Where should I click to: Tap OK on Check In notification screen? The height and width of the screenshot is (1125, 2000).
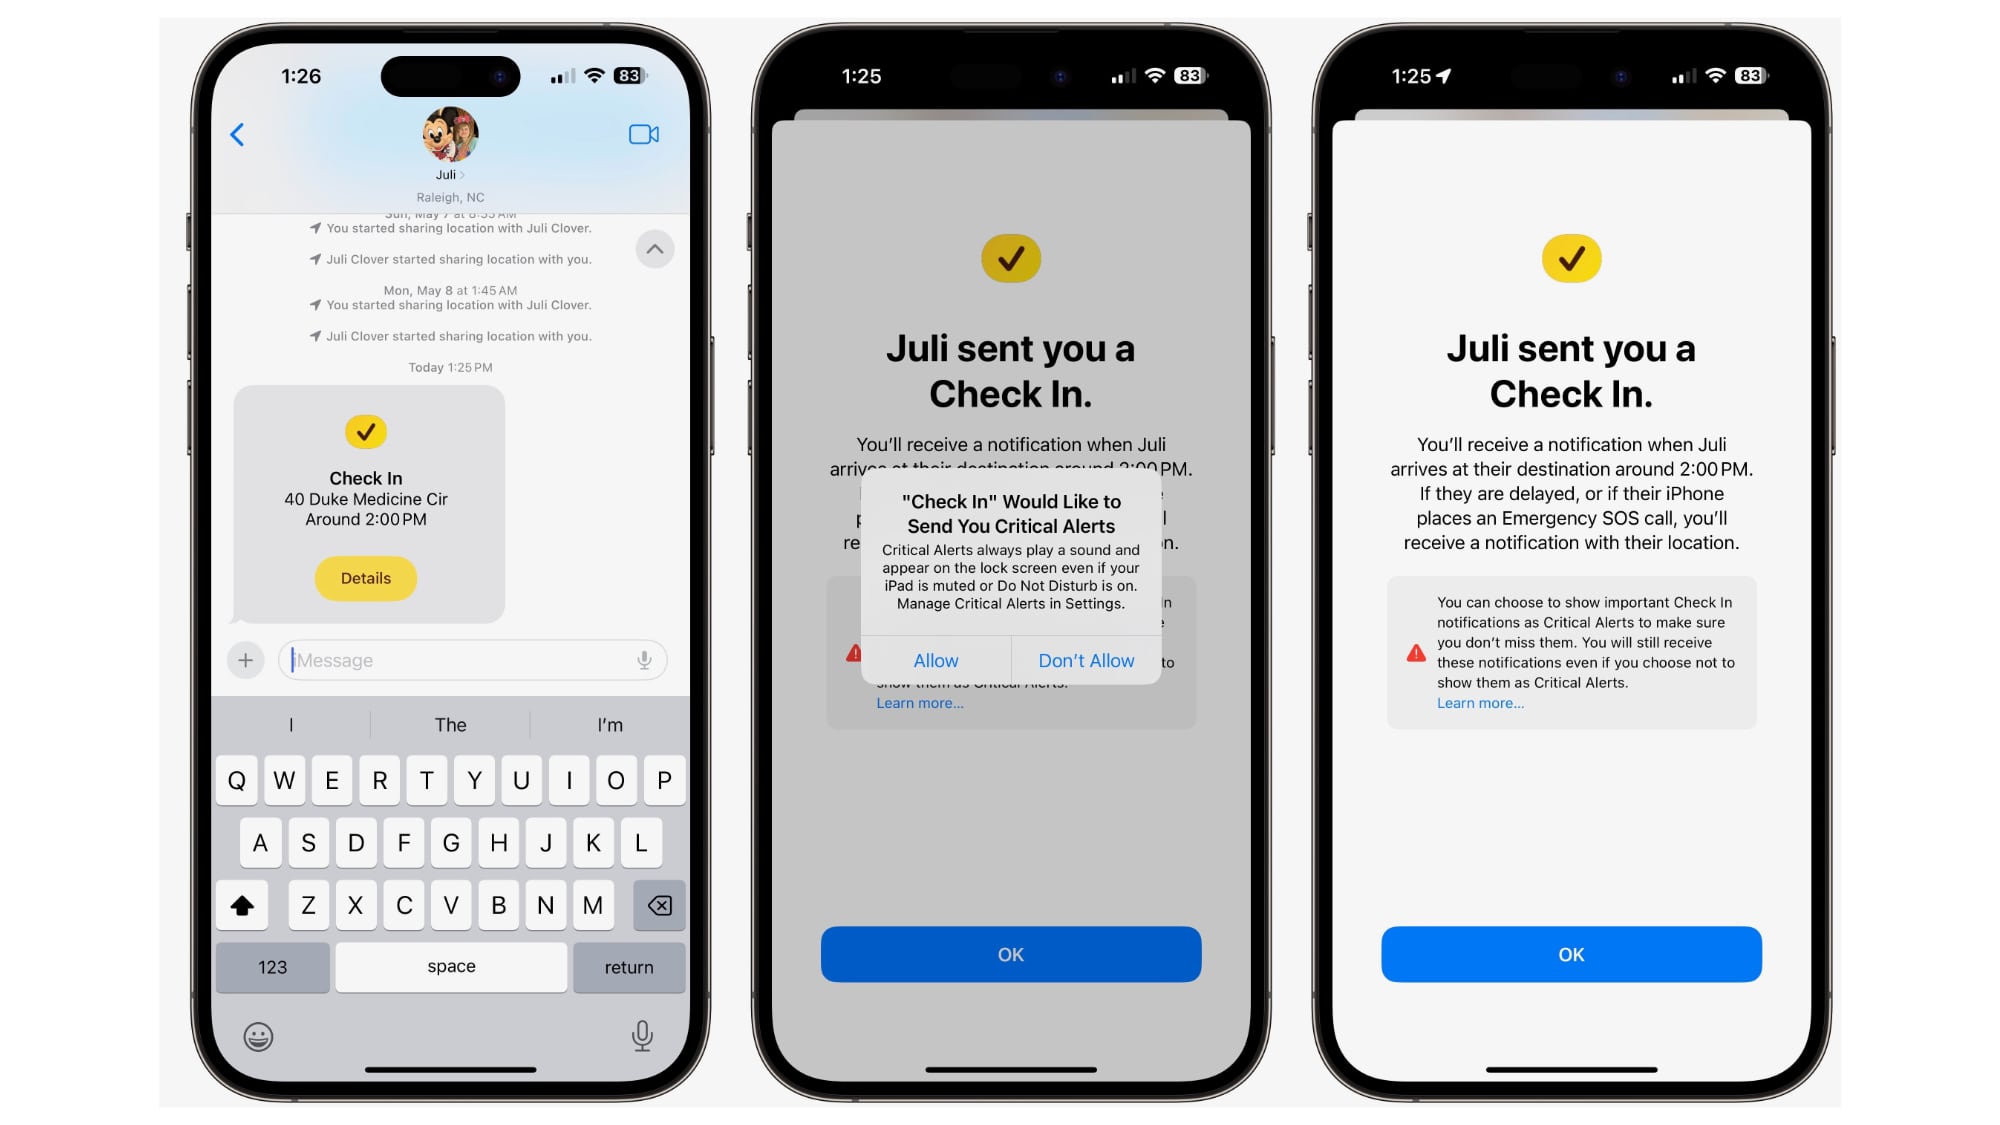pos(1569,953)
